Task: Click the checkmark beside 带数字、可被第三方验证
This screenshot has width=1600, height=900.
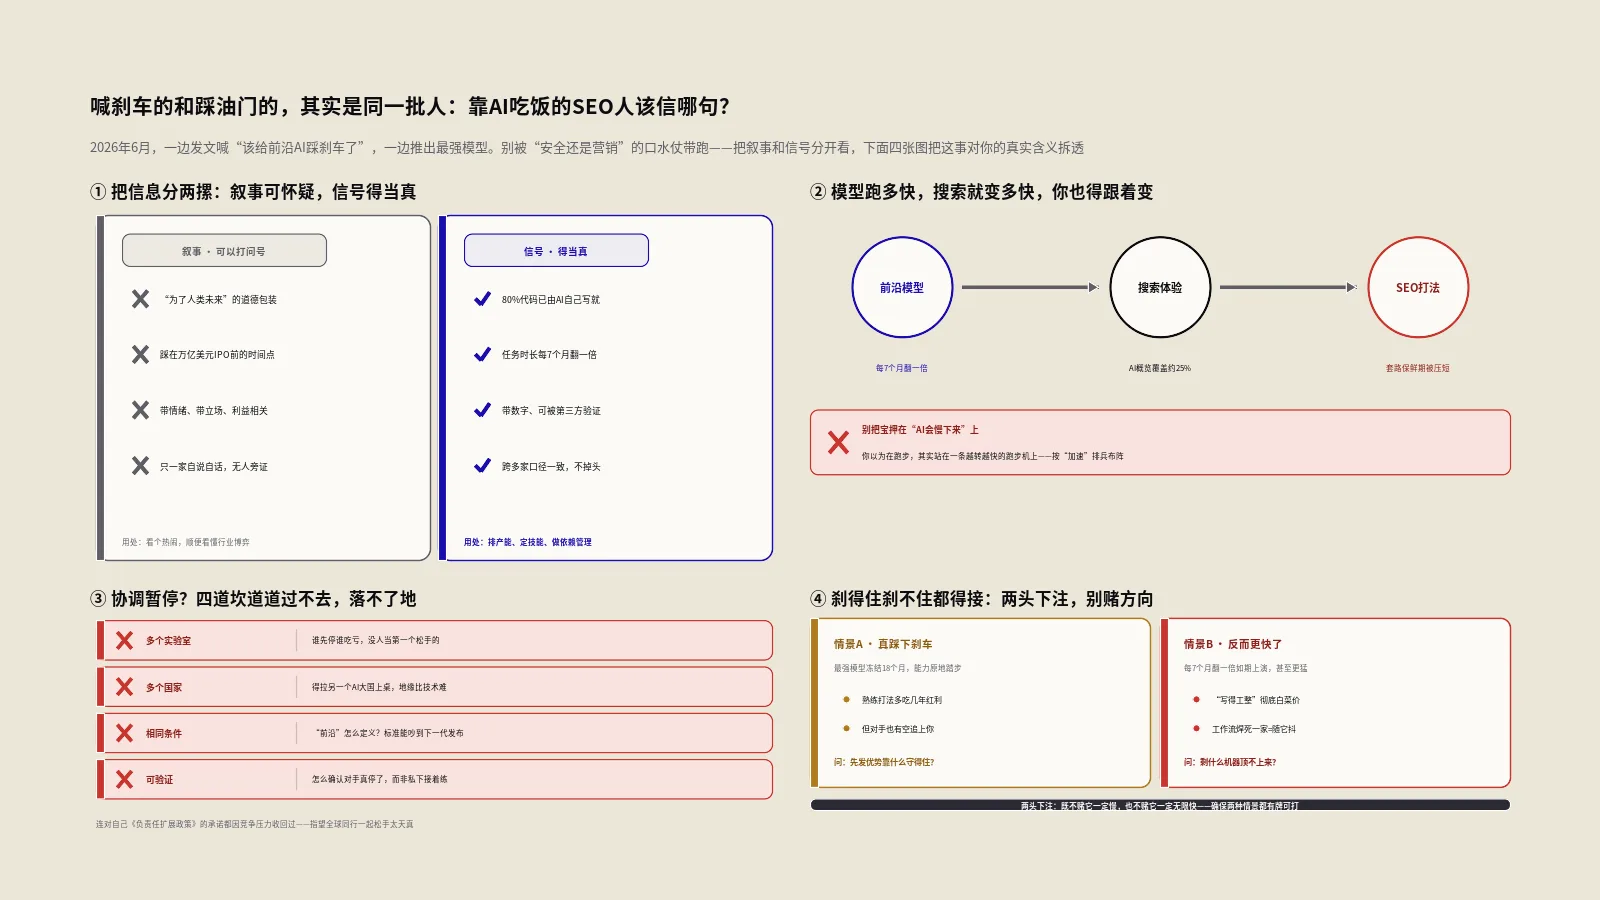Action: (482, 410)
